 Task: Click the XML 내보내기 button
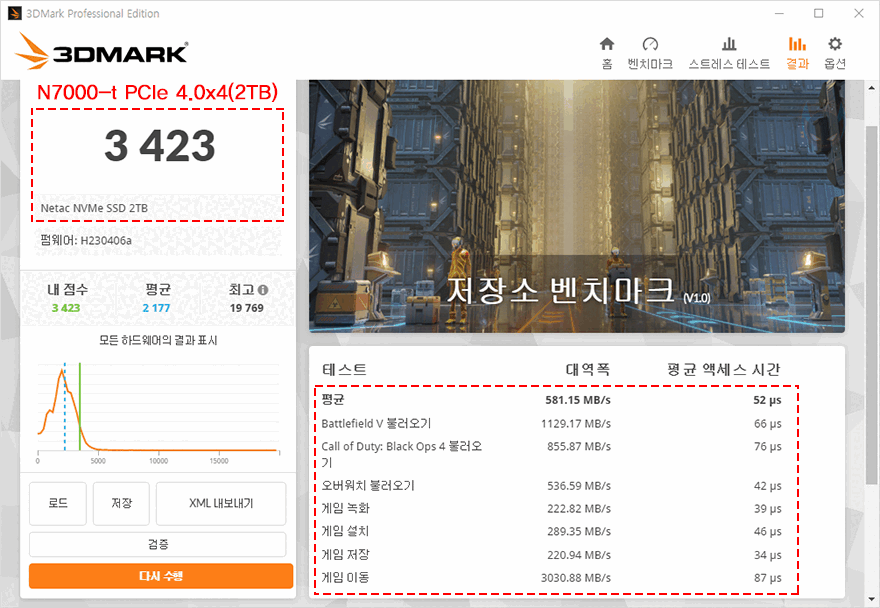(x=221, y=503)
